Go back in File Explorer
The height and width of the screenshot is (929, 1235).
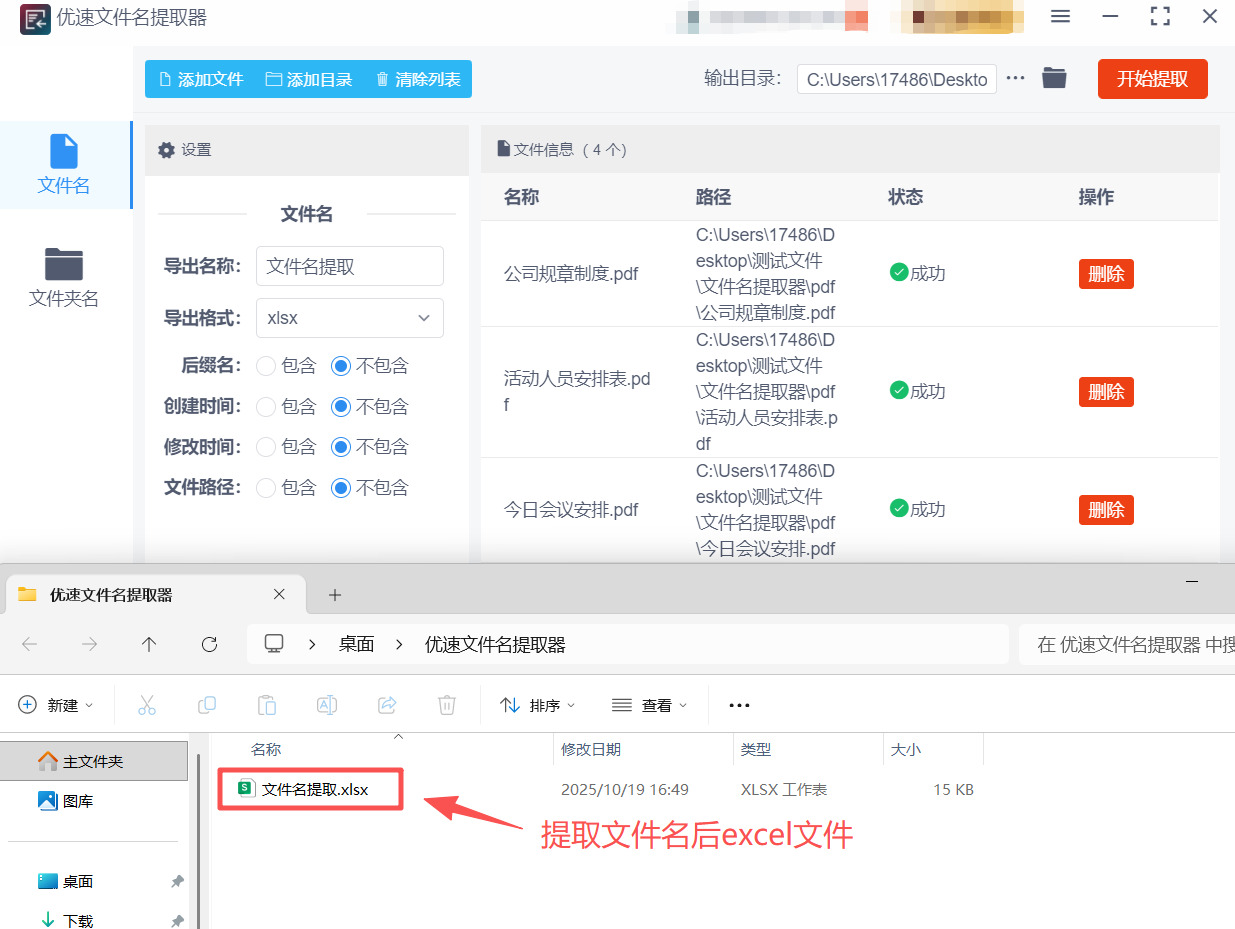[x=30, y=645]
